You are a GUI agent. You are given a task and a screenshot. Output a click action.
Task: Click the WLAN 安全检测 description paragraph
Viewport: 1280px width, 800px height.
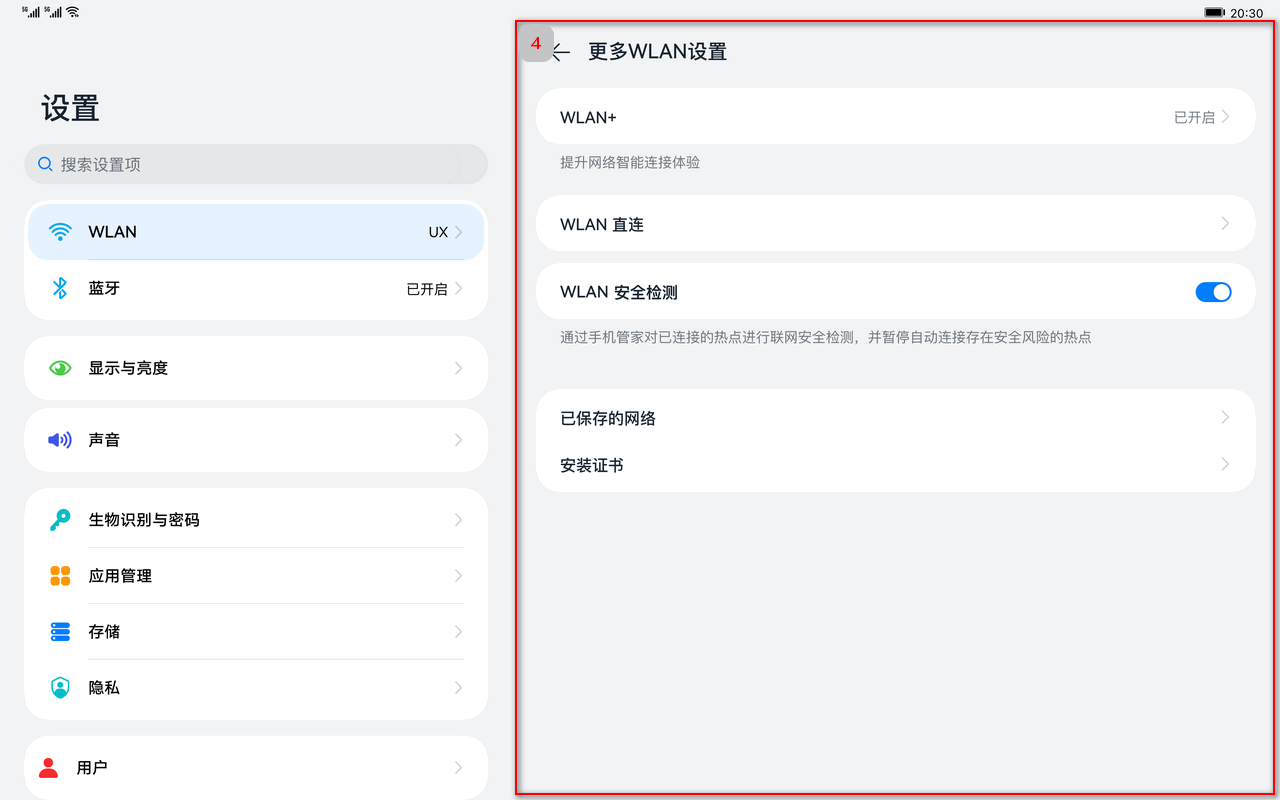[826, 338]
